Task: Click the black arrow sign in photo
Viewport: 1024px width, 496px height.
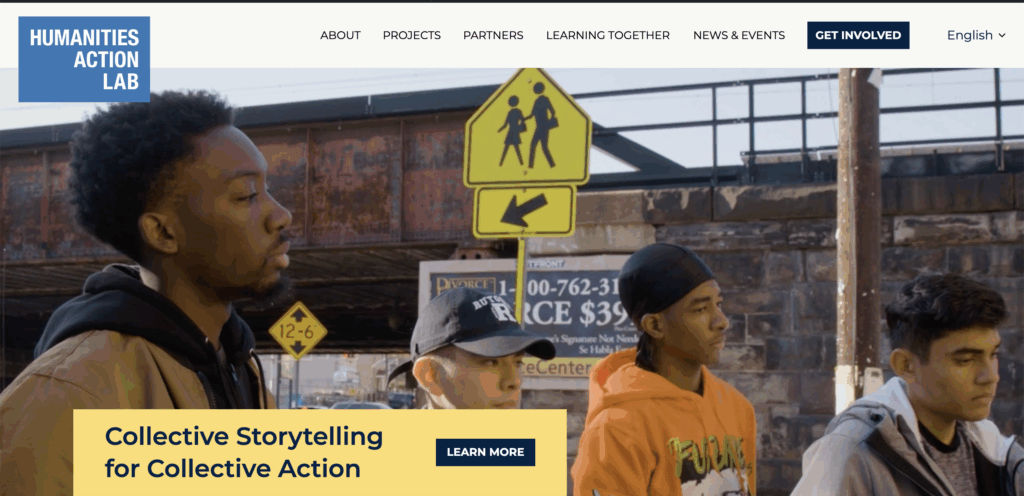Action: (524, 211)
